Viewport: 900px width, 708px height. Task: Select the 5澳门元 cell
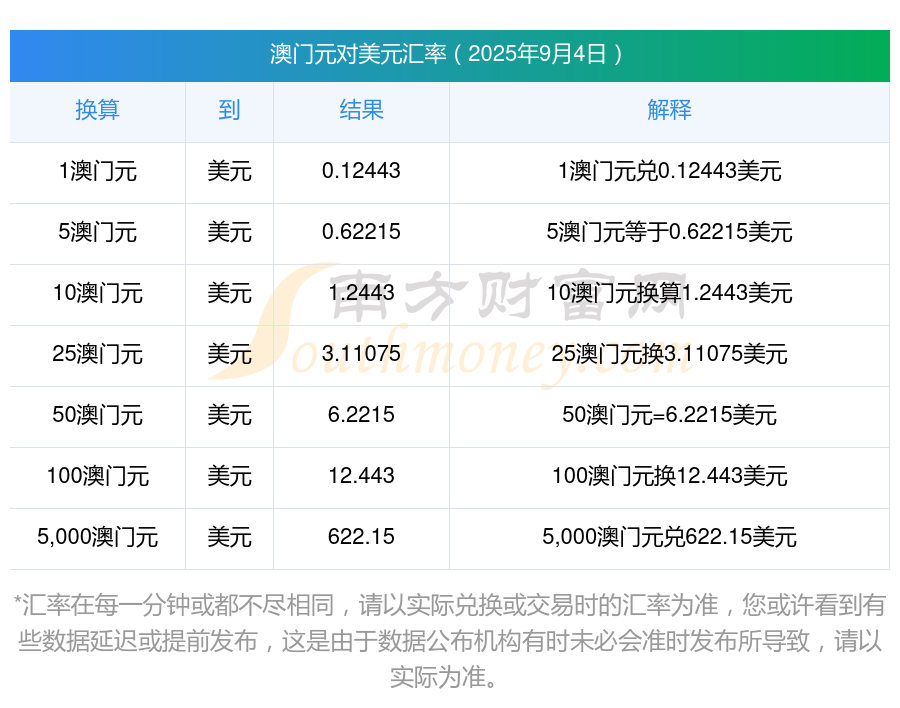[x=98, y=232]
